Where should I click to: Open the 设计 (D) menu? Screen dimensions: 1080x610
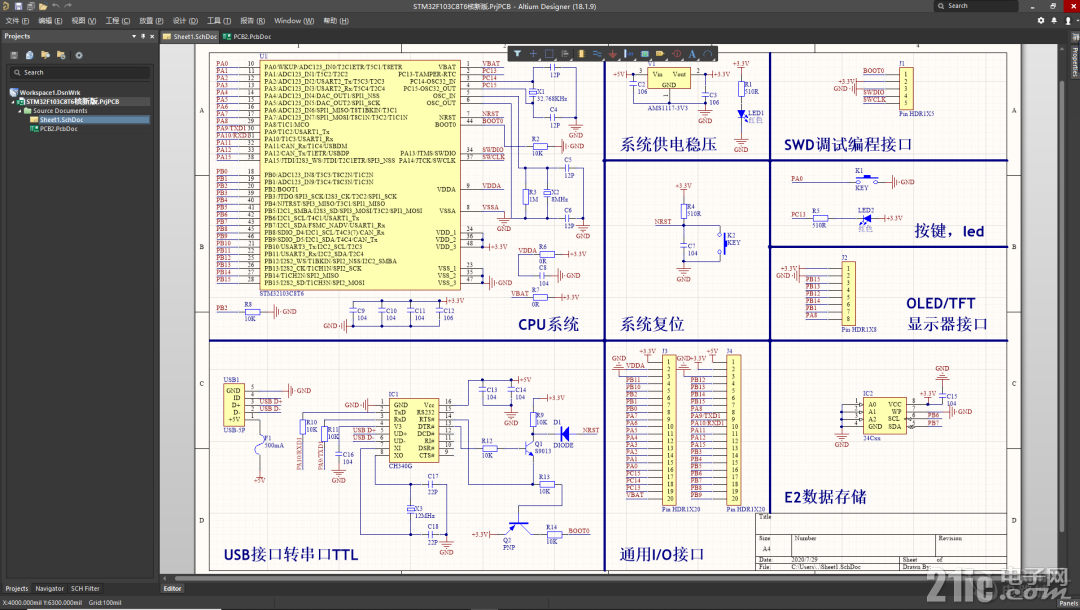coord(185,21)
